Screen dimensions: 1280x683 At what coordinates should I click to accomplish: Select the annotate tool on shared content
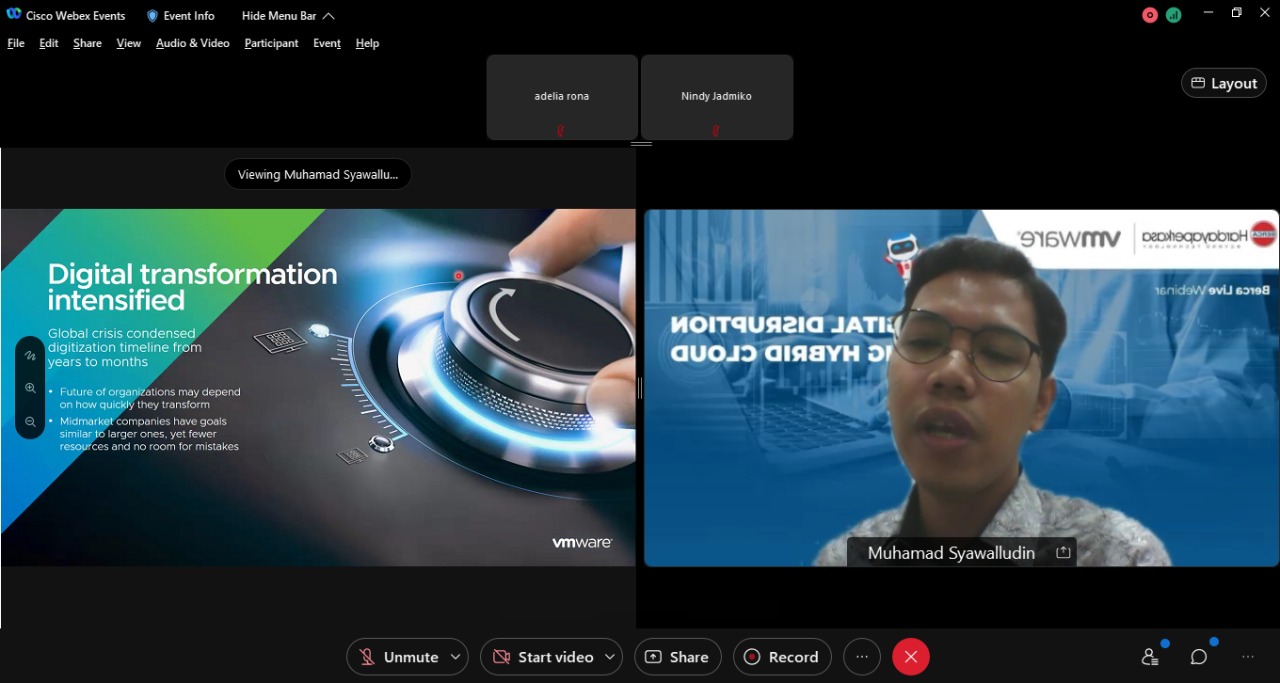(x=30, y=355)
